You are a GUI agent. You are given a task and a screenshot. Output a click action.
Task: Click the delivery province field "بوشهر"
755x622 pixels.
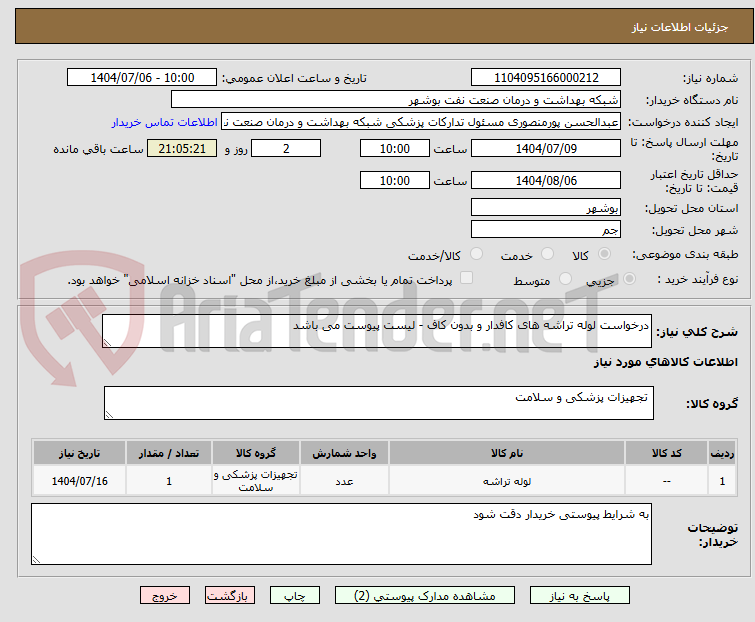pyautogui.click(x=546, y=208)
